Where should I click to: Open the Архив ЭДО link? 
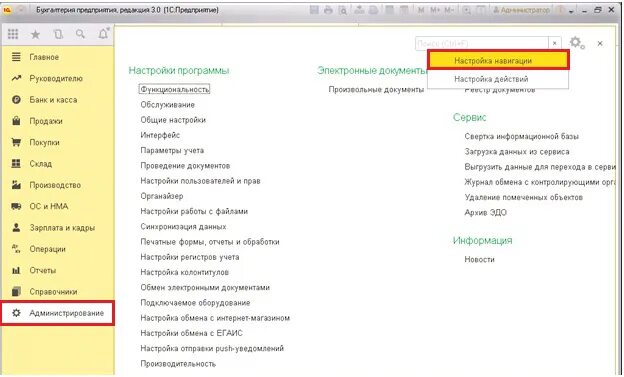[x=486, y=213]
